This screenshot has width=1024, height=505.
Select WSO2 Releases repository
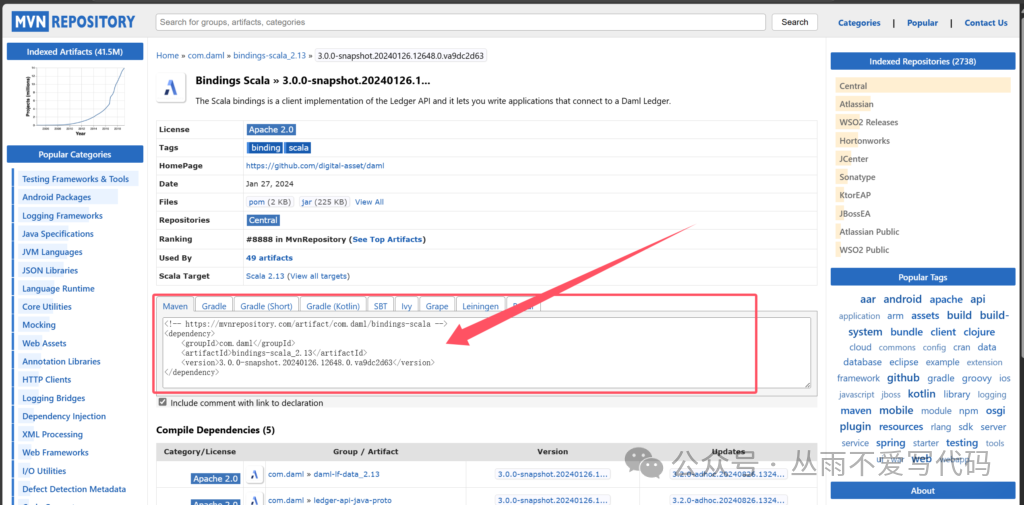point(869,122)
